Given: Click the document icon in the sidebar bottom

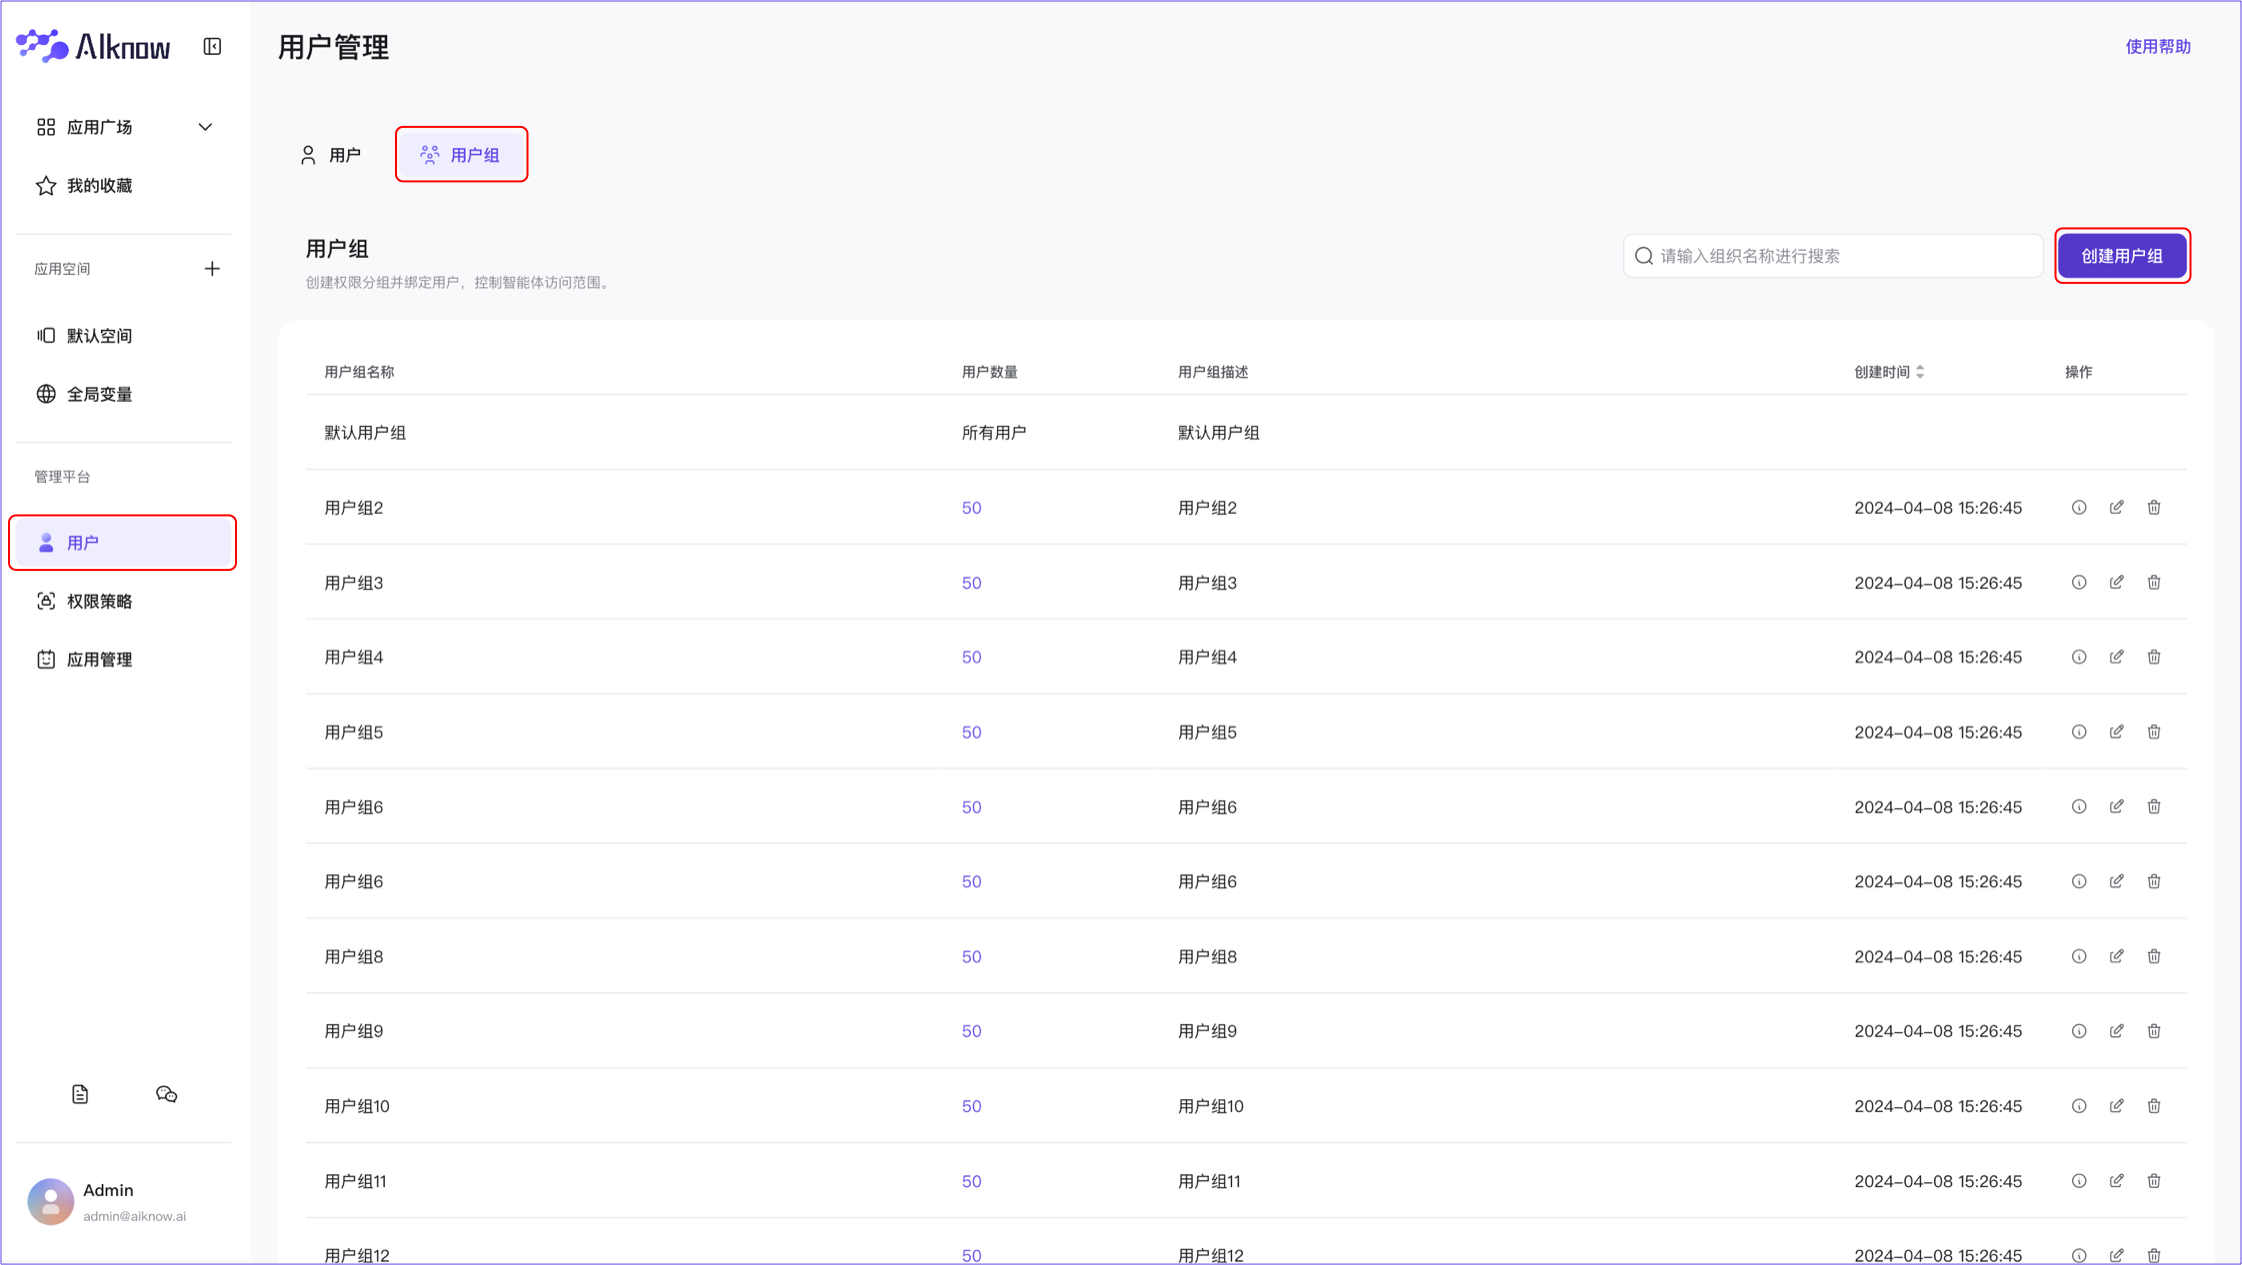Looking at the screenshot, I should point(80,1094).
